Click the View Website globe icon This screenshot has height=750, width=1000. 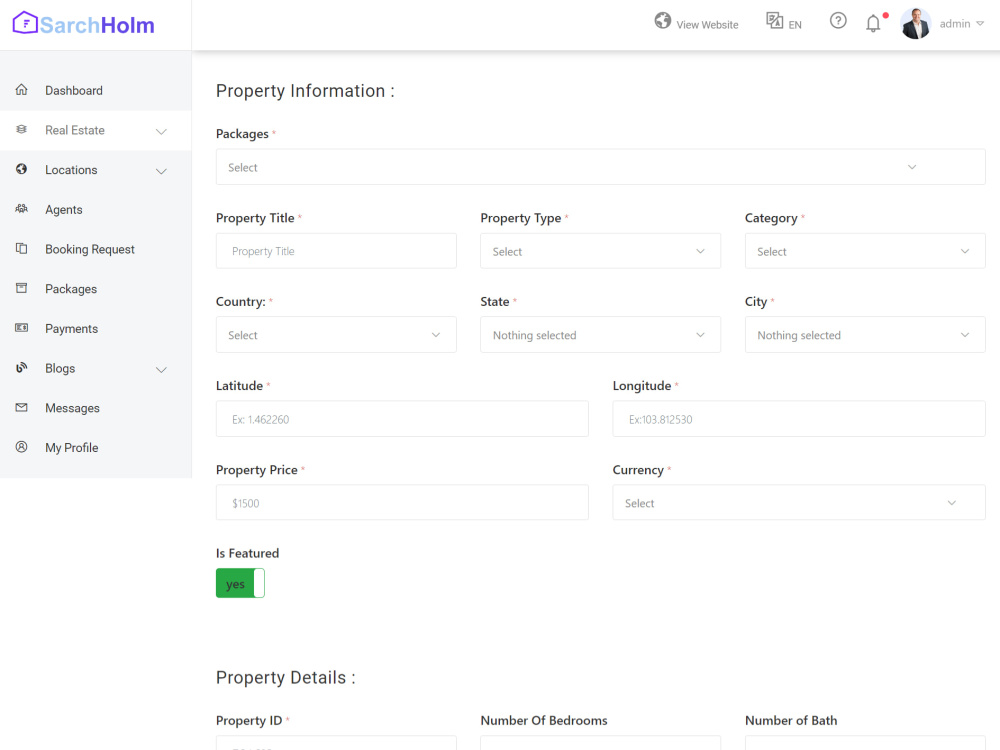tap(663, 21)
